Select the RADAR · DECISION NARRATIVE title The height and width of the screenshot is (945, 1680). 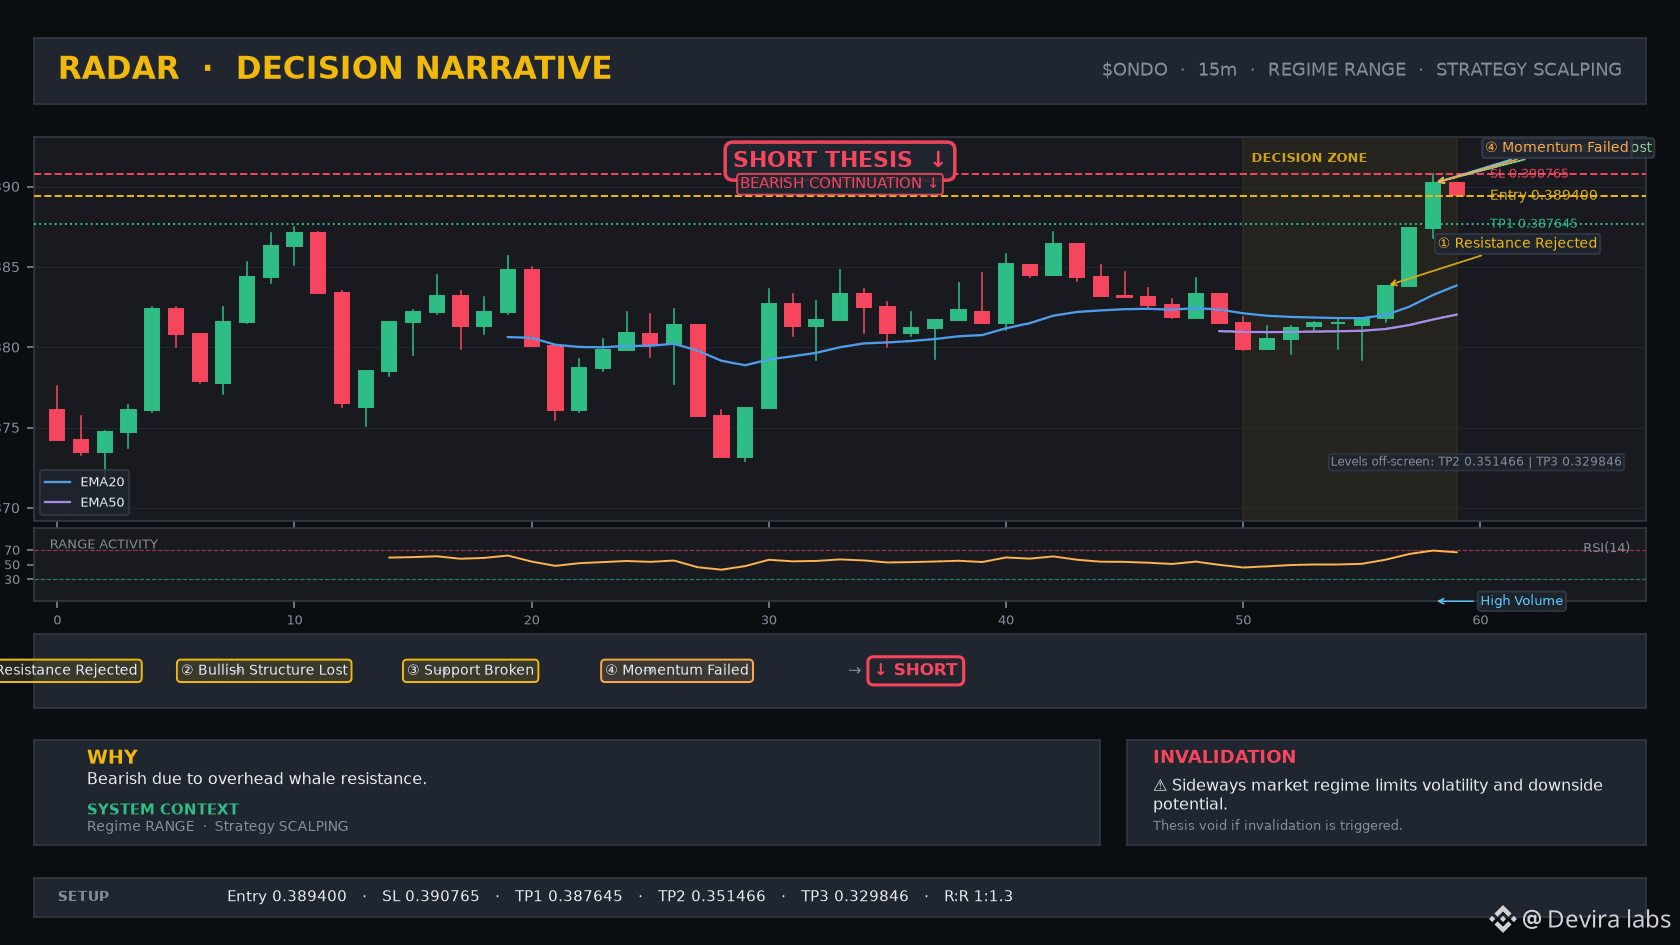pyautogui.click(x=335, y=68)
